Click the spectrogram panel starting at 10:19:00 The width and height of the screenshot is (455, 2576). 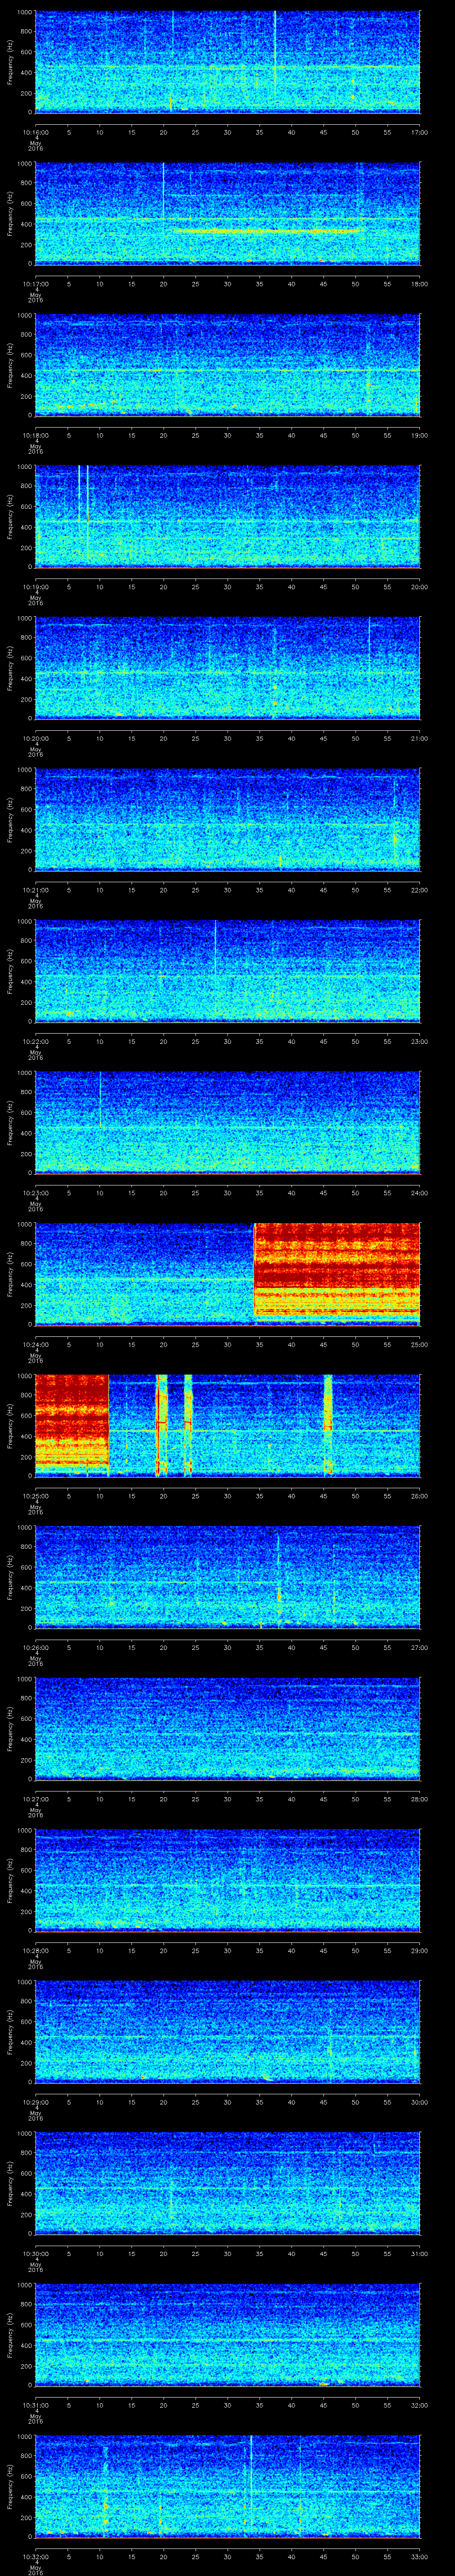[228, 516]
